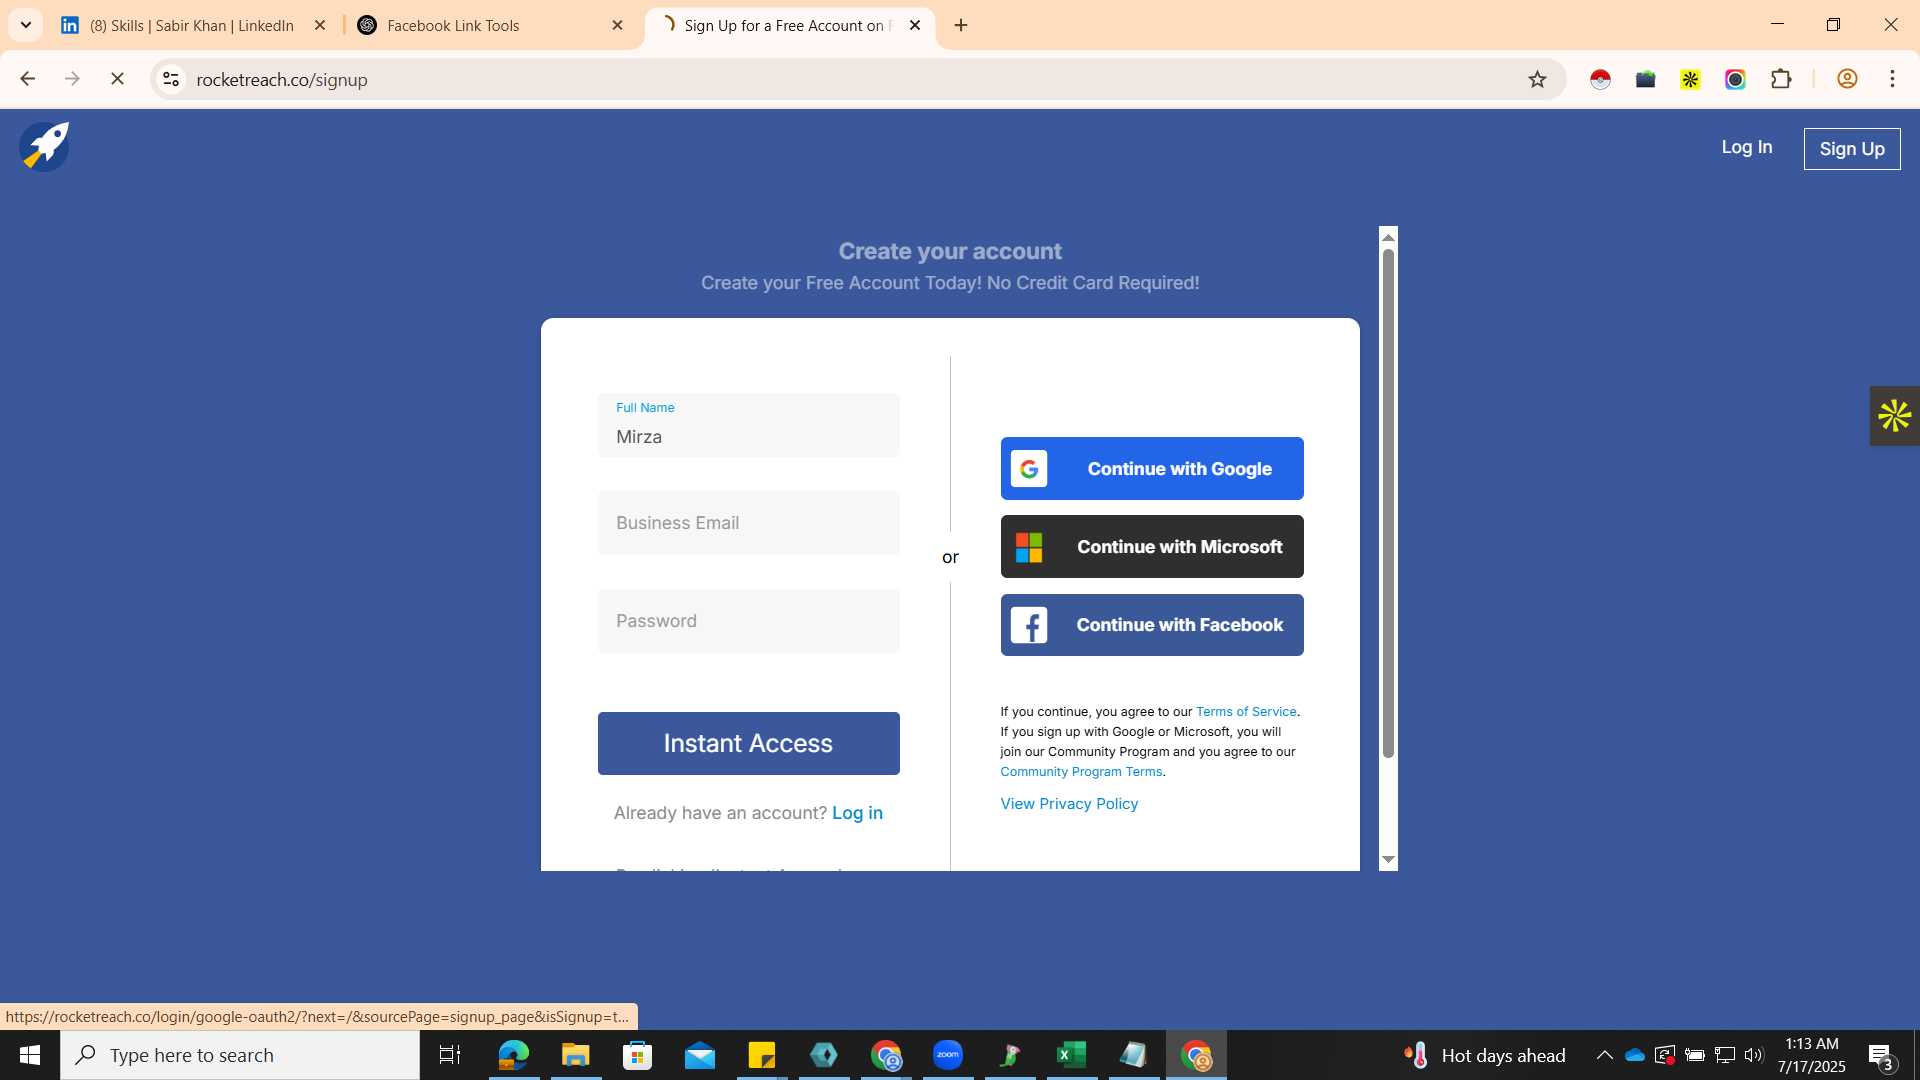Go back to the previous page
1920x1080 pixels.
pos(27,79)
